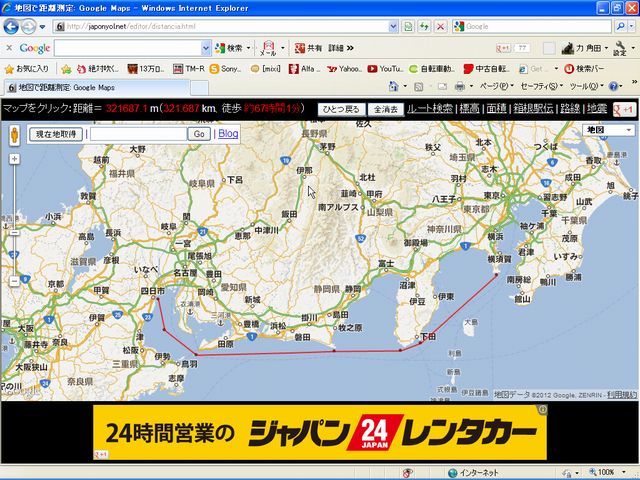Viewport: 640px width, 480px height.
Task: Click the Home icon in command bar
Action: tap(393, 86)
